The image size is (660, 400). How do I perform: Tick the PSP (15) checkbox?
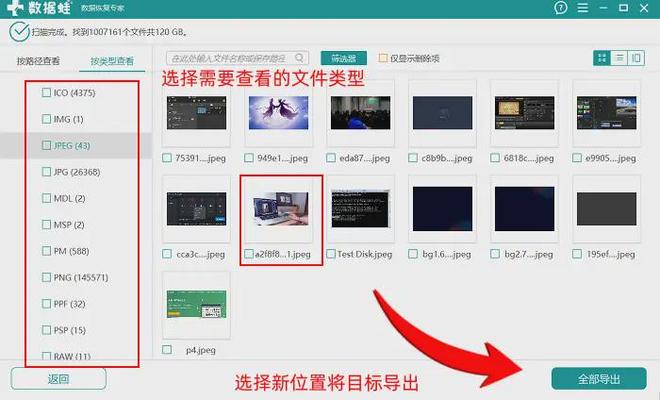tap(46, 330)
